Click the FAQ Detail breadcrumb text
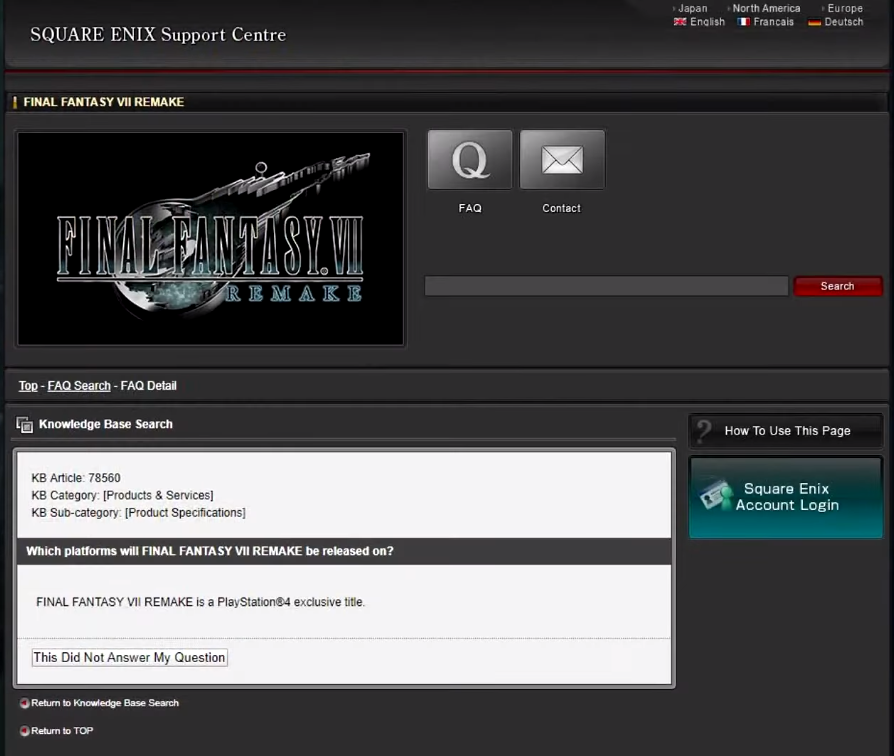 click(x=148, y=386)
